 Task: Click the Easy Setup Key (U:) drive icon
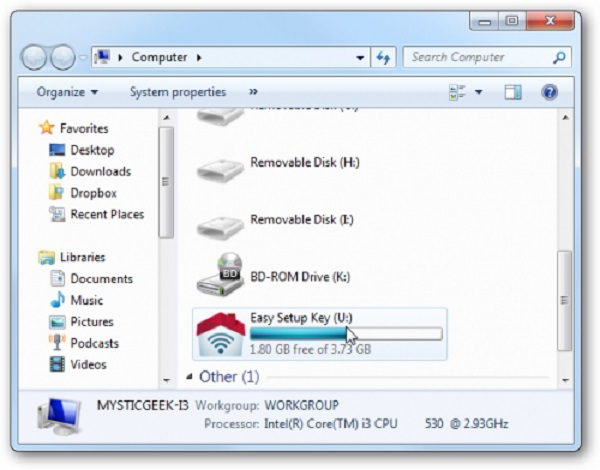point(219,333)
